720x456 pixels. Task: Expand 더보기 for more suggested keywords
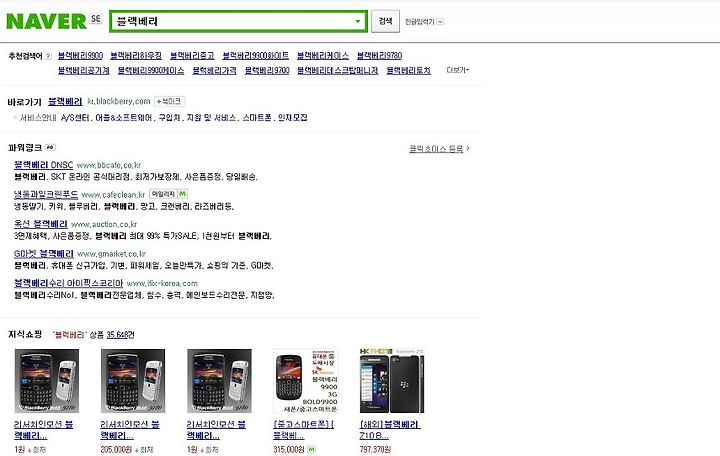pos(458,70)
